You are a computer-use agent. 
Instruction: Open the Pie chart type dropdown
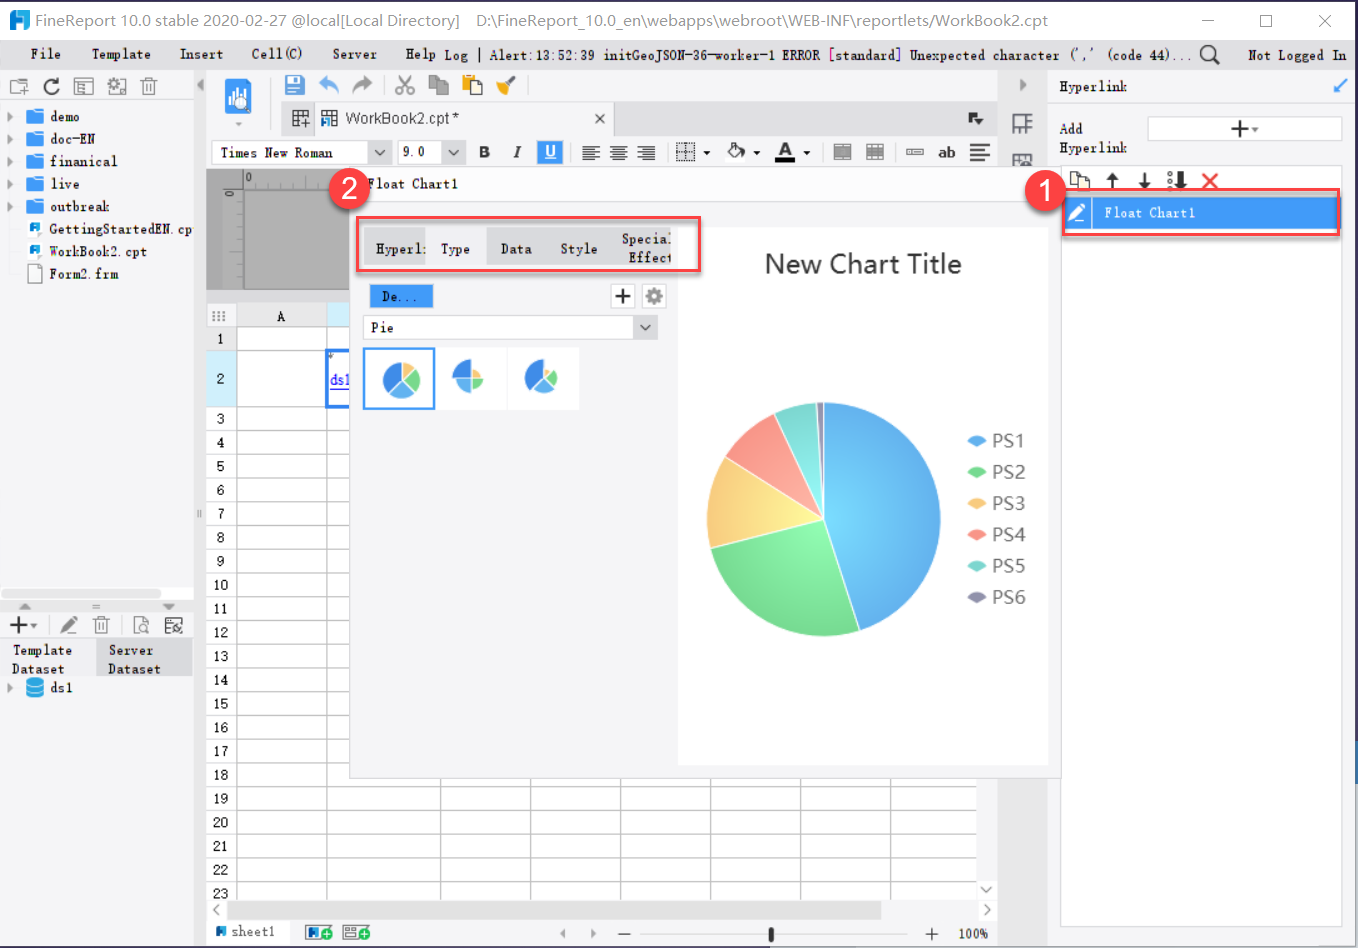[x=645, y=327]
